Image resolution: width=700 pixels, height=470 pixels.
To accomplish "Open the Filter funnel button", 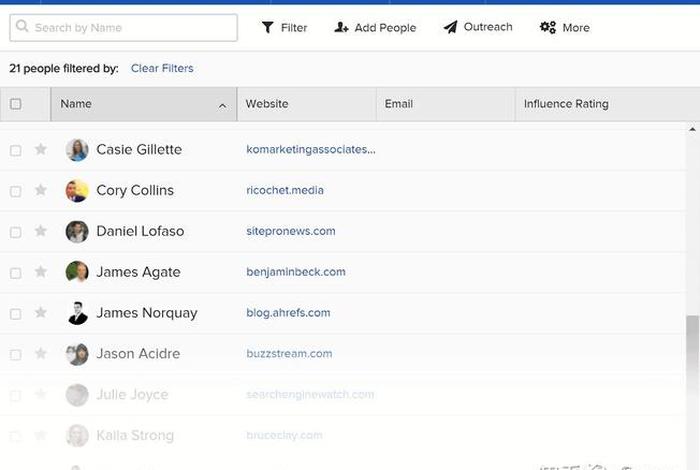I will click(284, 28).
